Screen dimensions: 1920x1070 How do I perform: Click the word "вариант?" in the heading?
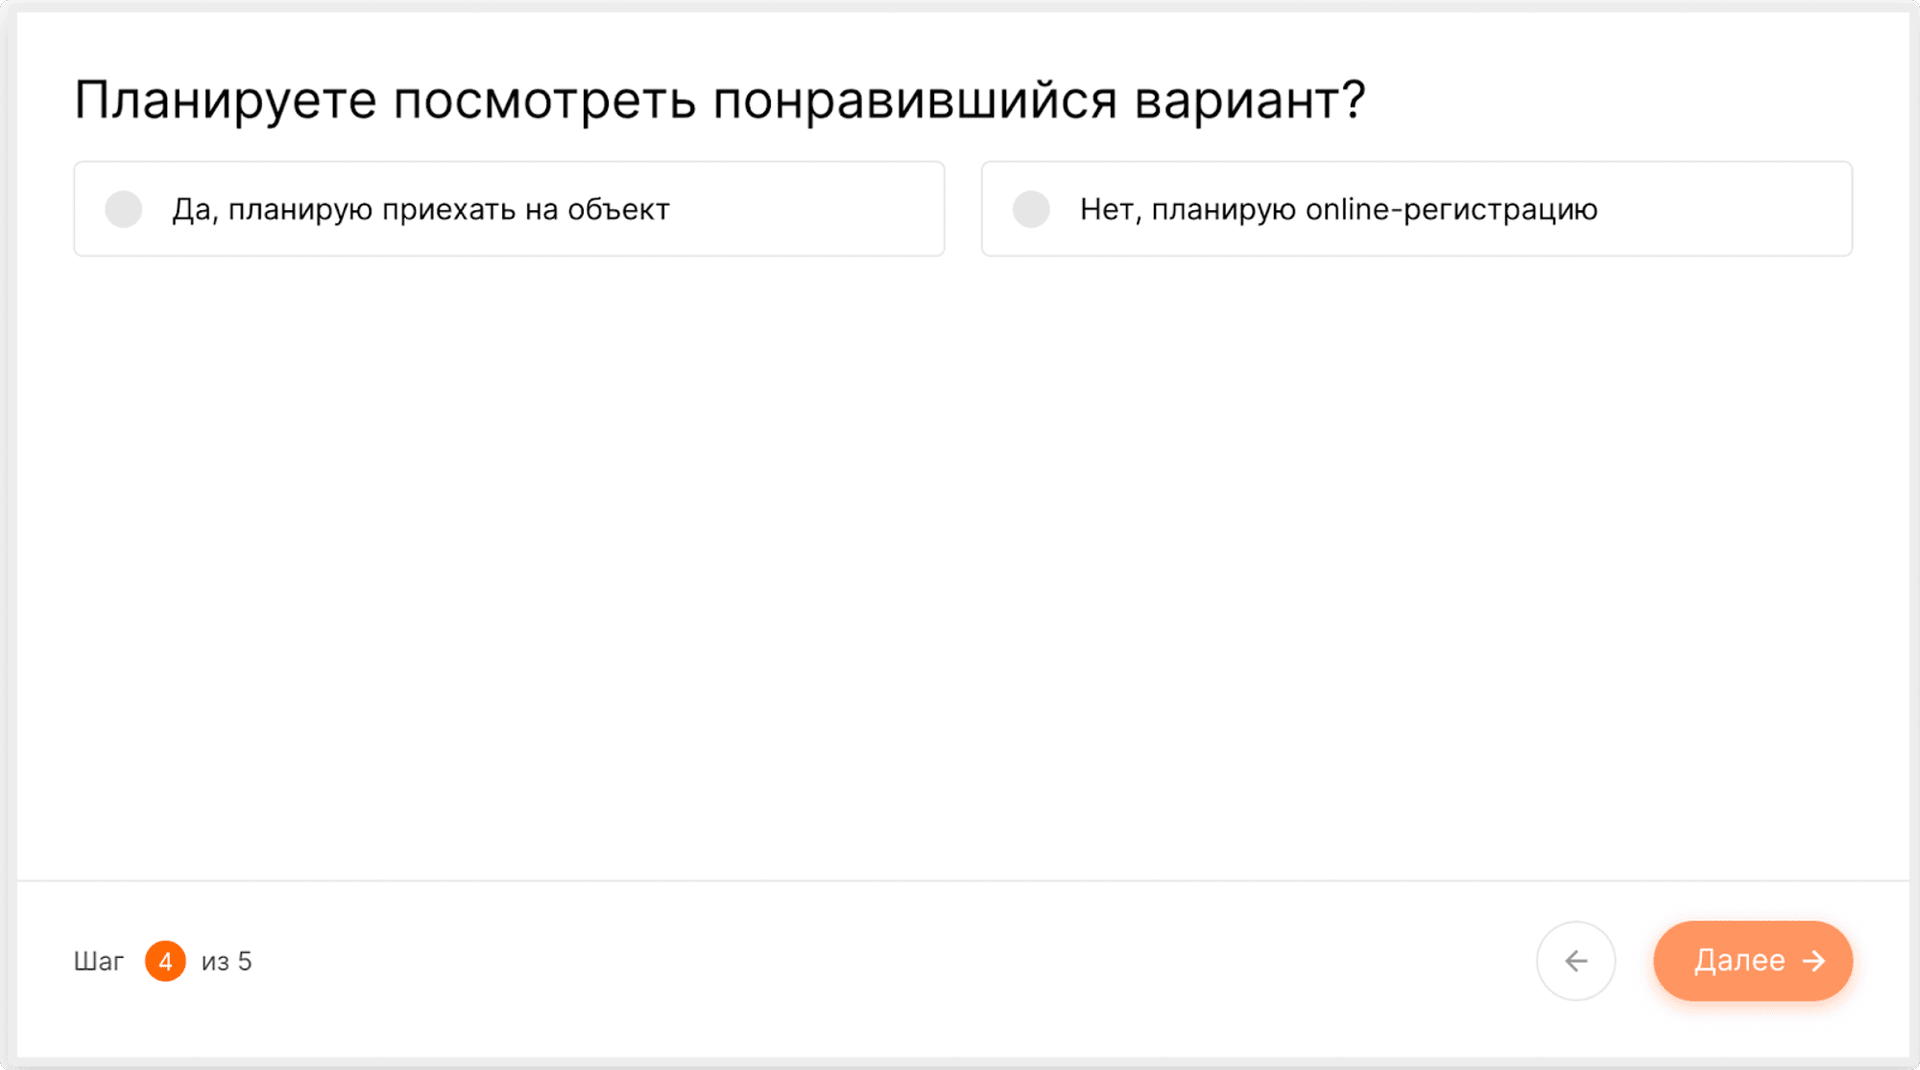(1249, 100)
